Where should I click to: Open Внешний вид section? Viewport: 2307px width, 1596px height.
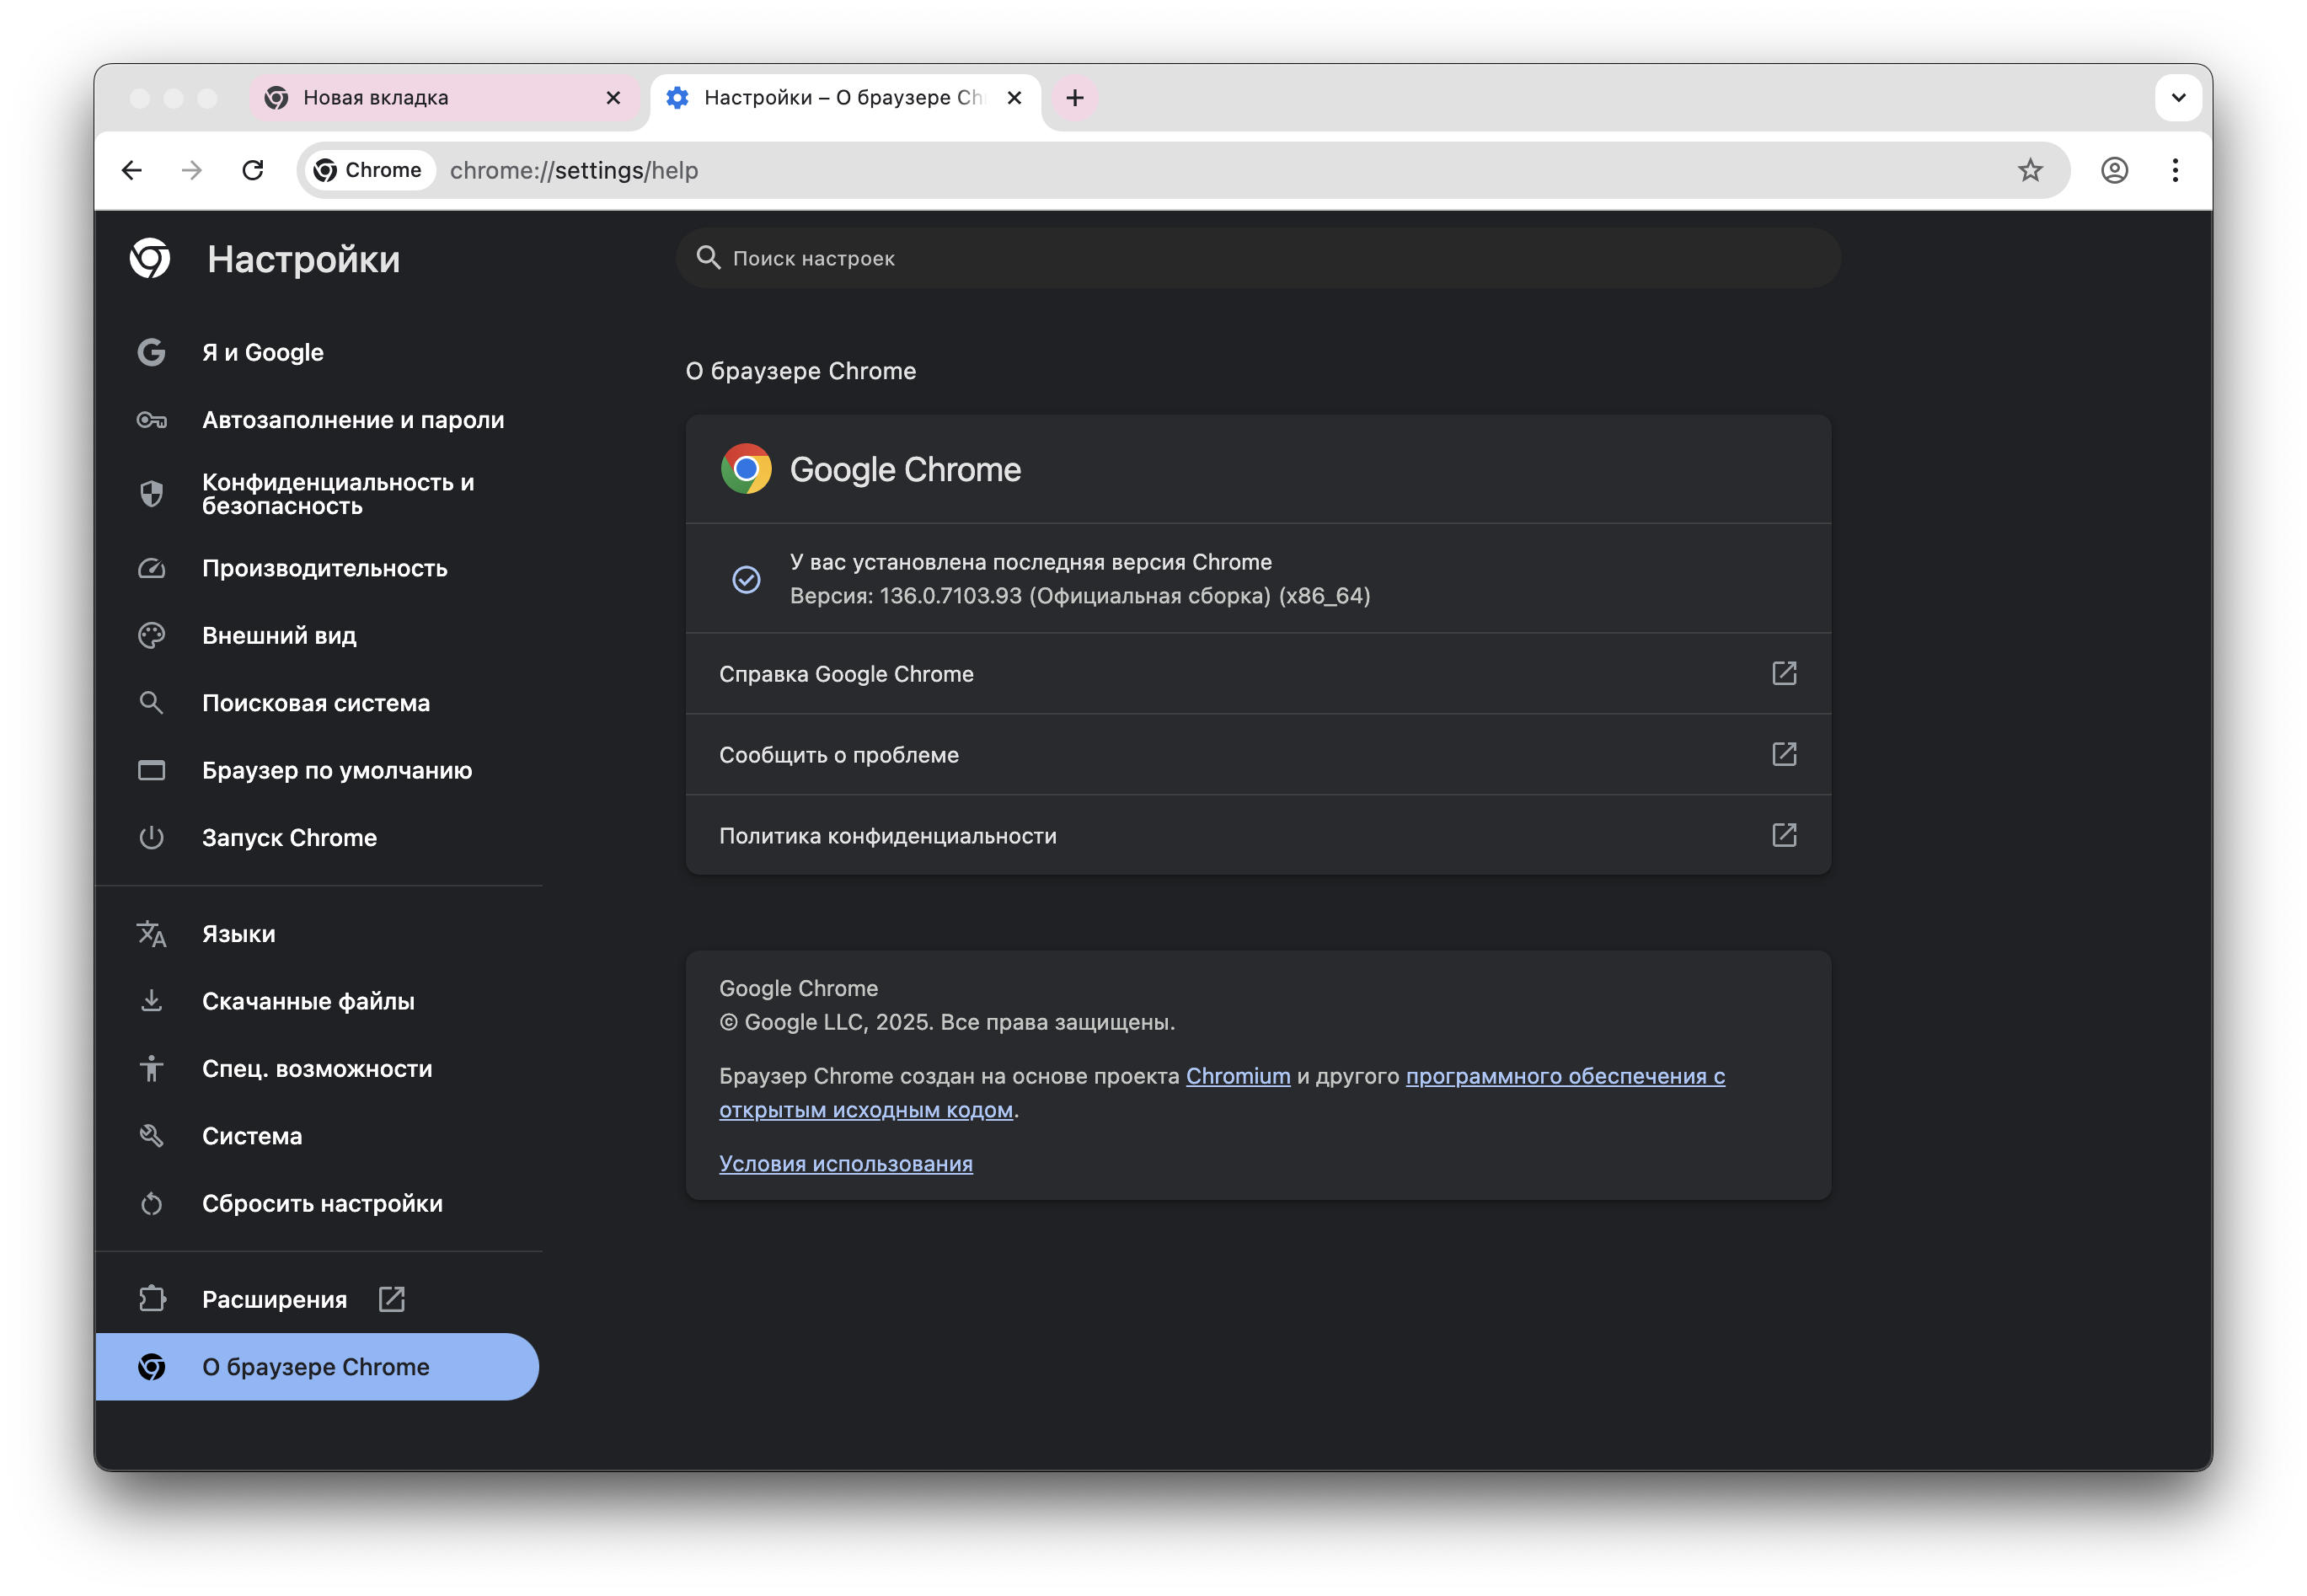(x=278, y=635)
